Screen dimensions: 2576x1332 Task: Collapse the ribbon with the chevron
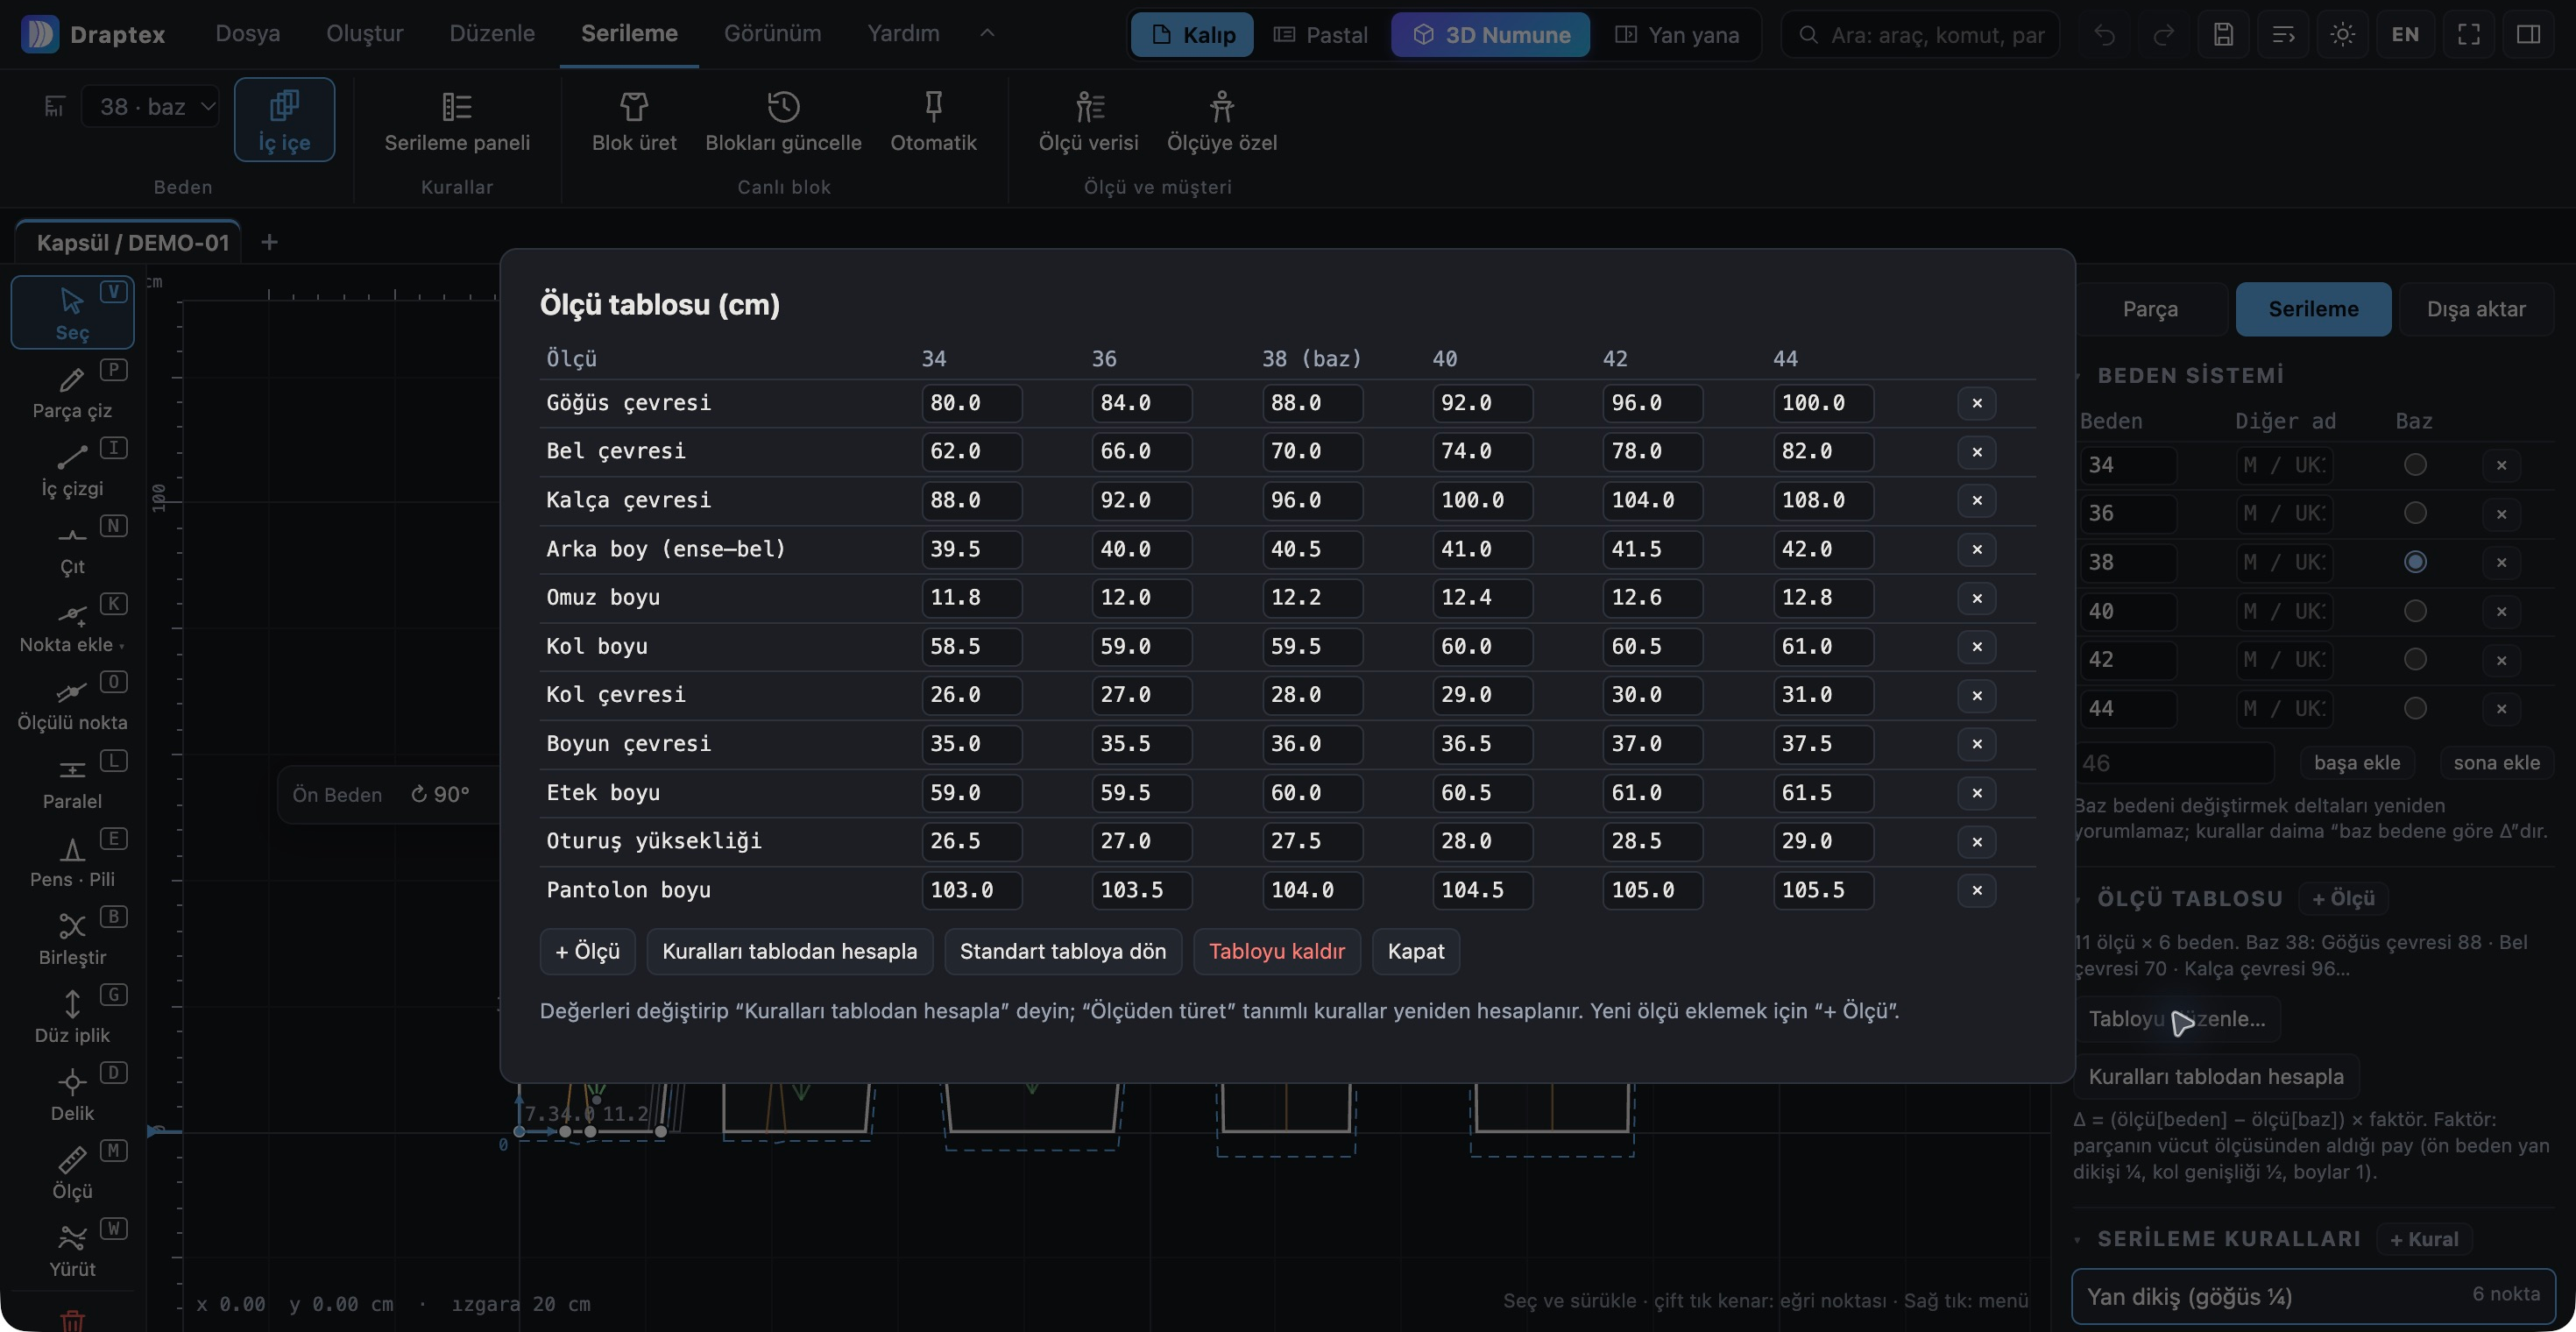click(x=986, y=33)
